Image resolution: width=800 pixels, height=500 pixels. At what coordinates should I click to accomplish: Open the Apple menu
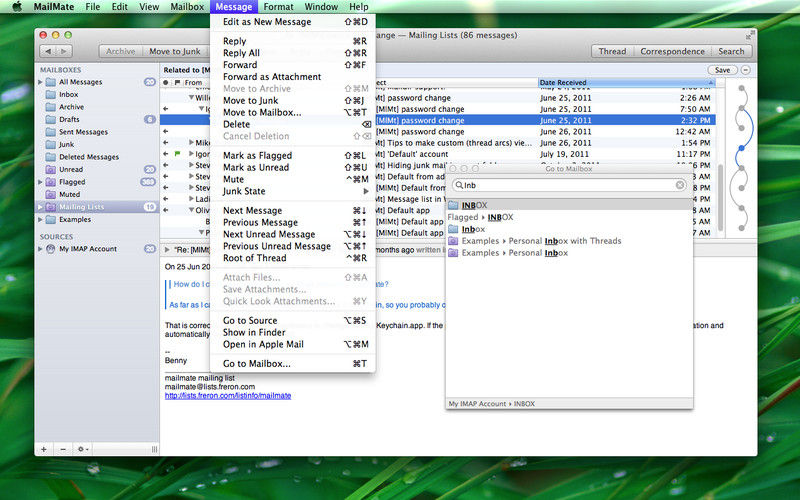click(x=16, y=7)
